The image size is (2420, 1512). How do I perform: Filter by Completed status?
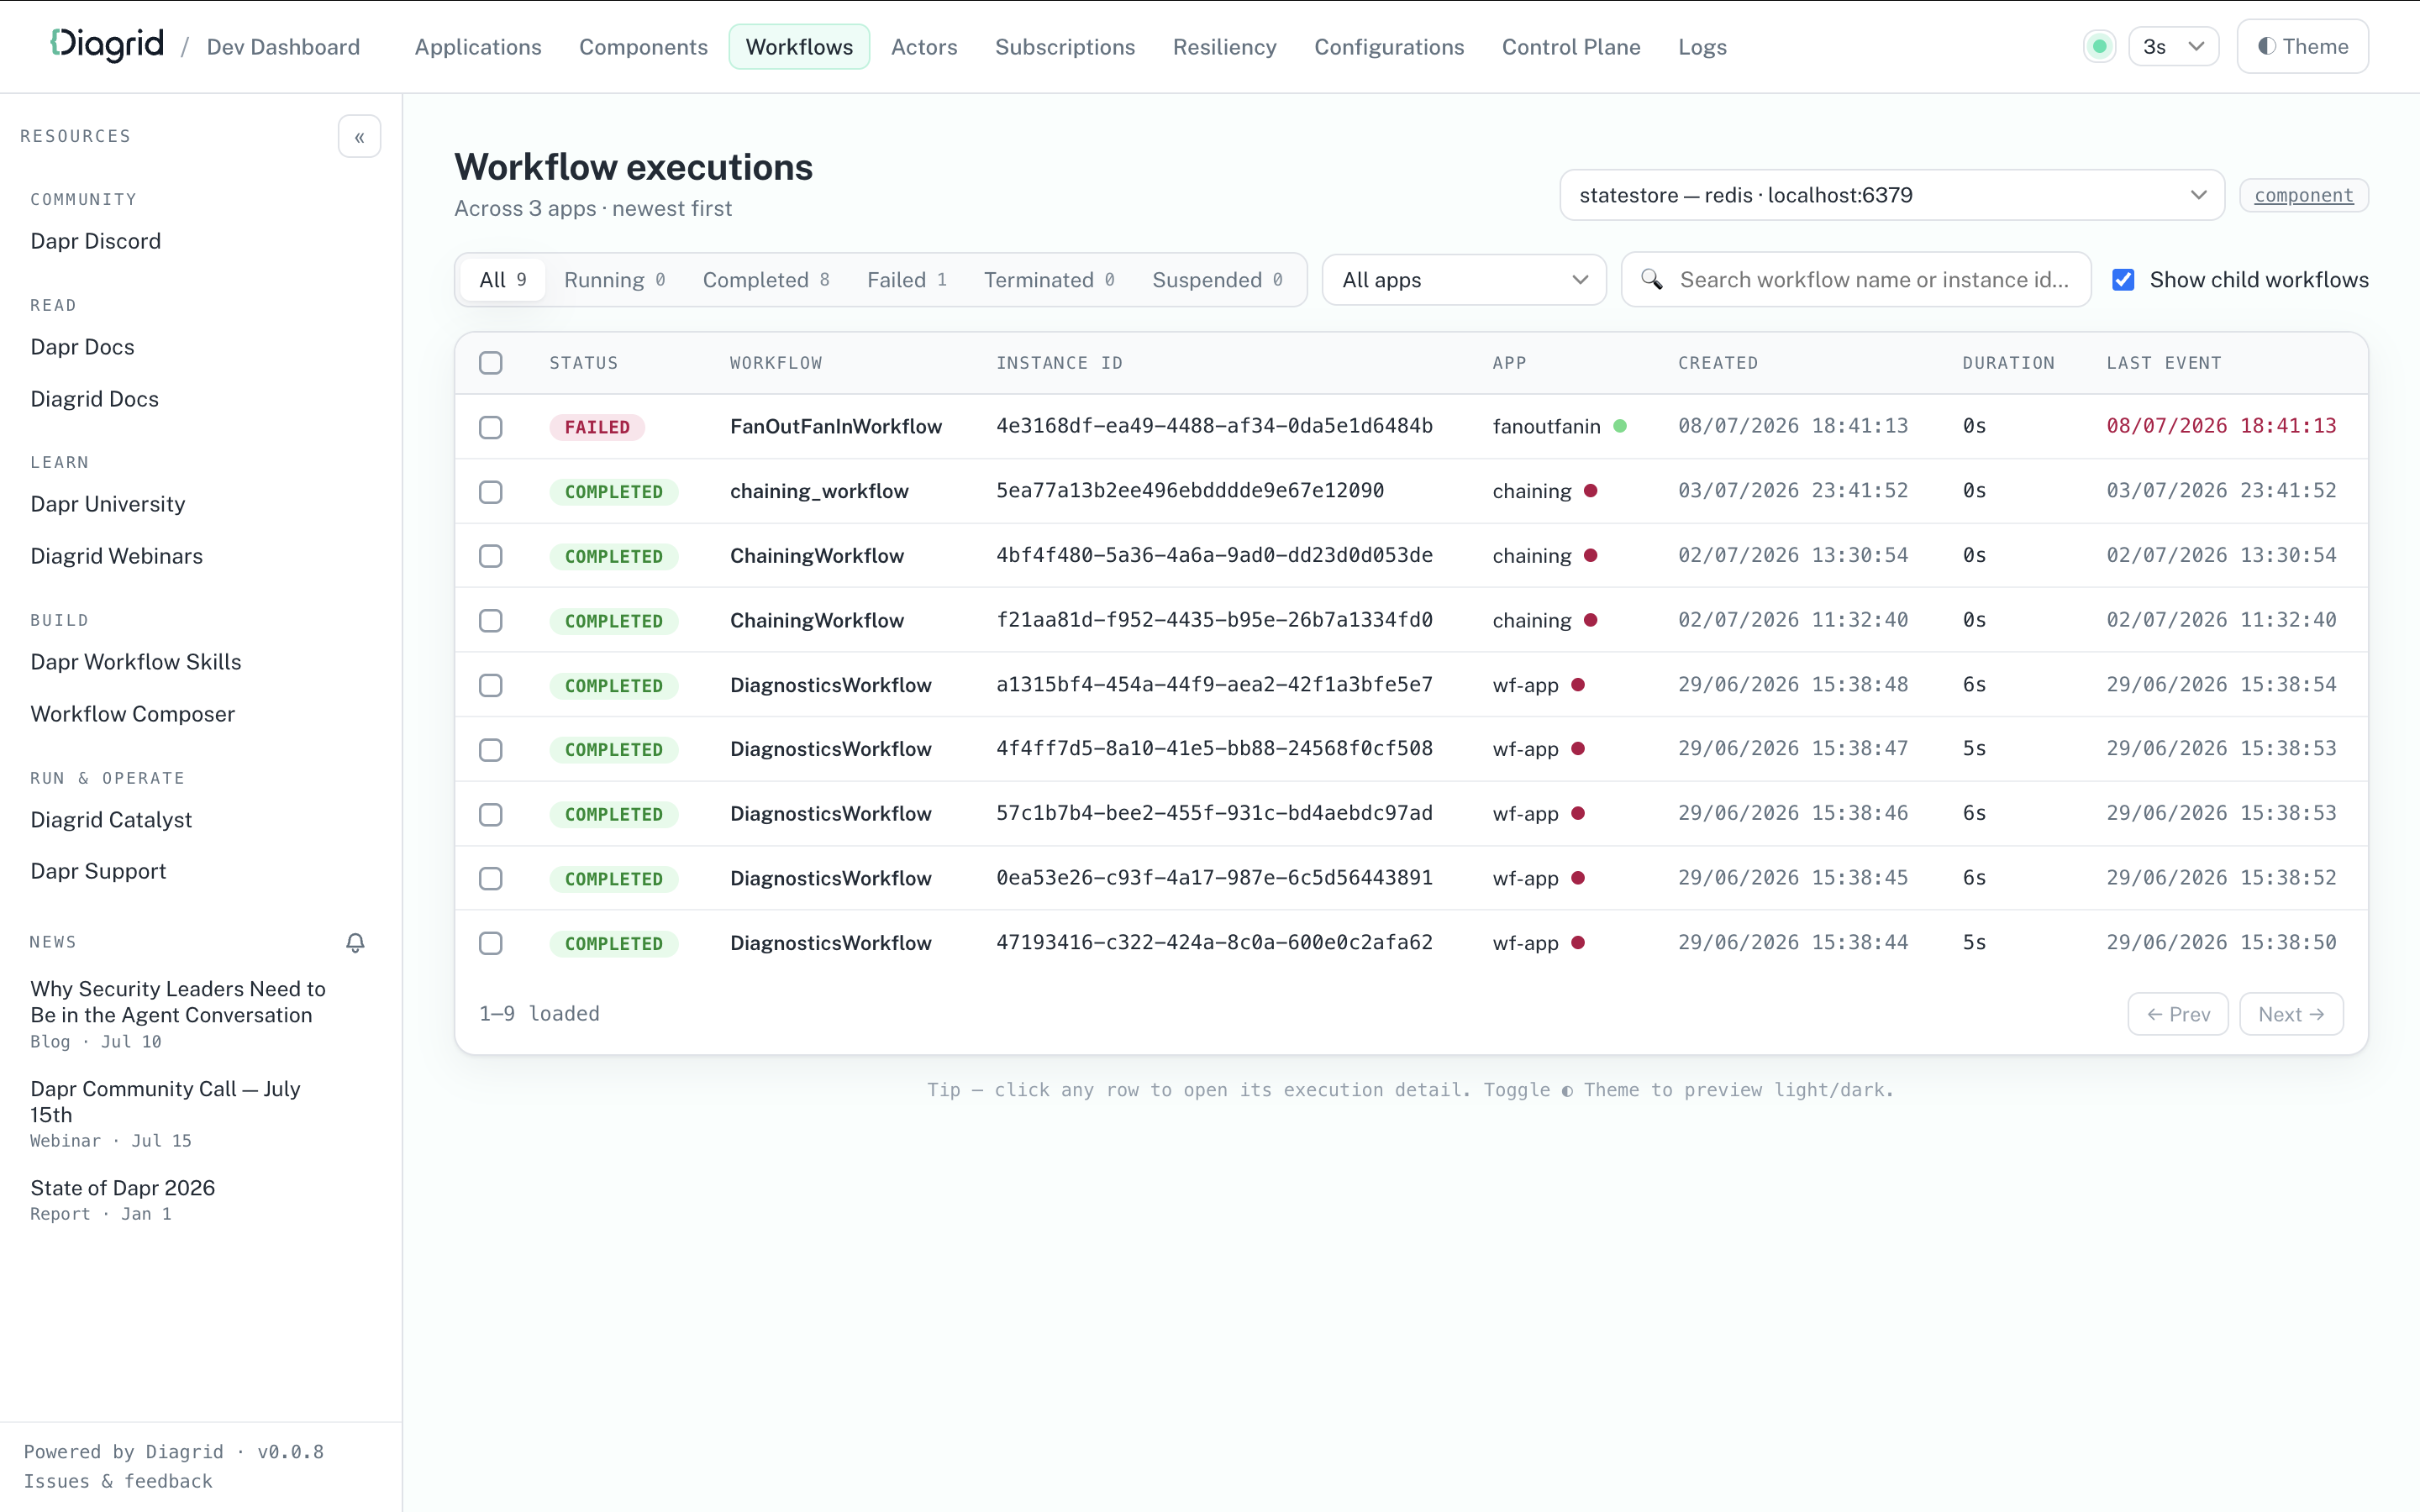click(766, 280)
